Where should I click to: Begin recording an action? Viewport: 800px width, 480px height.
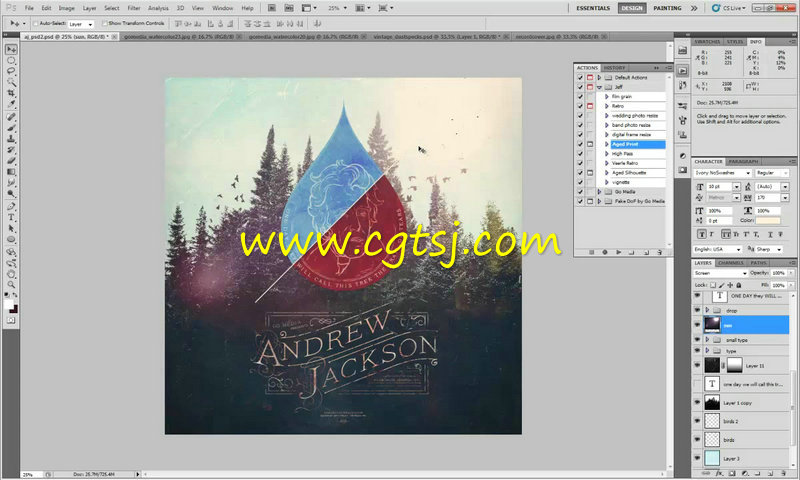point(605,252)
